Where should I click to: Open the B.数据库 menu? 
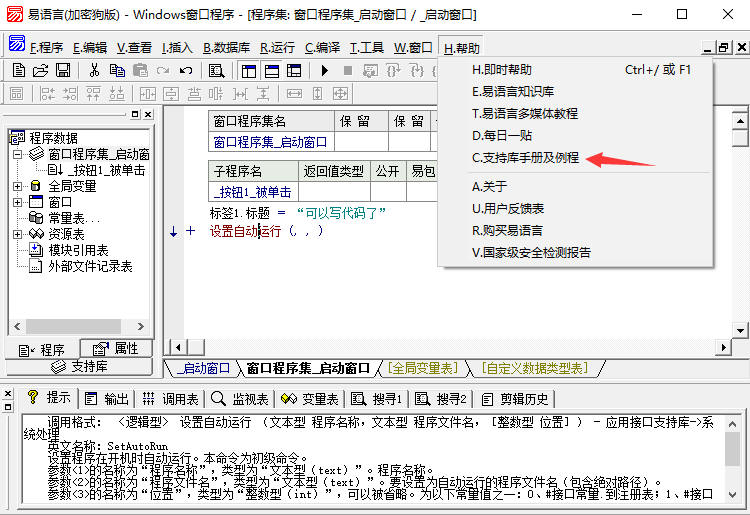227,48
